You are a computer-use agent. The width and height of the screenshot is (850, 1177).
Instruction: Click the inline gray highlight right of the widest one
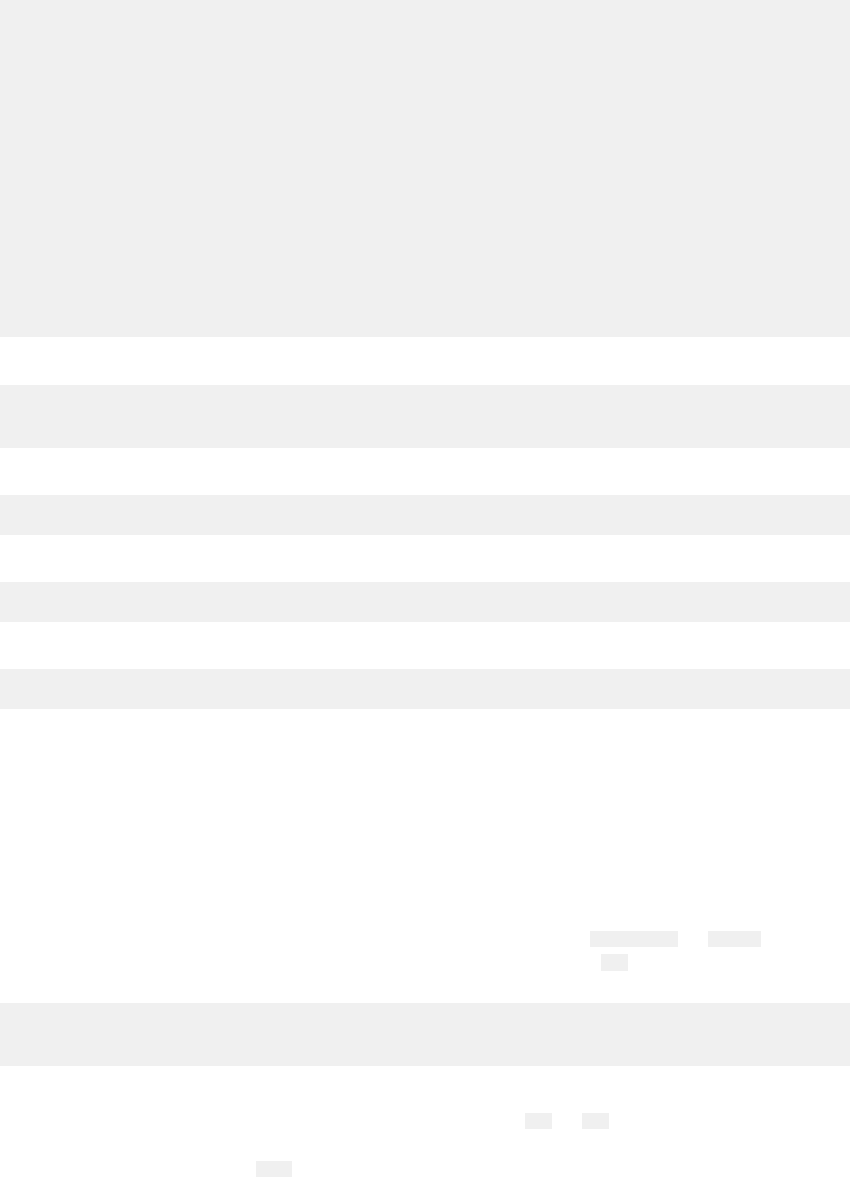click(734, 939)
